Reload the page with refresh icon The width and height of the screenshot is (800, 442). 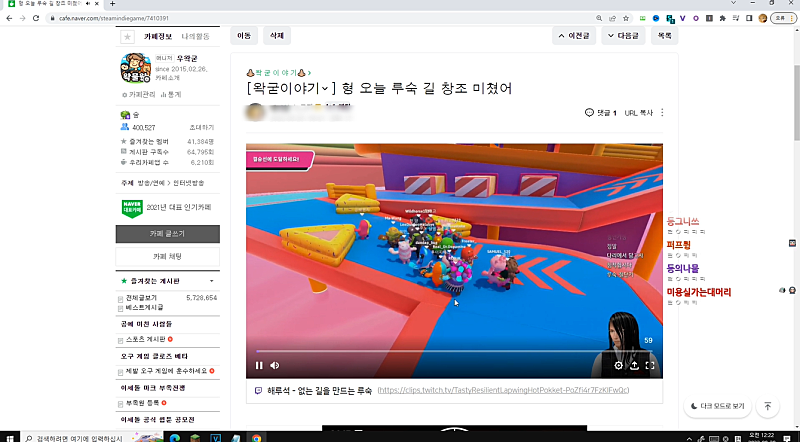(x=36, y=18)
